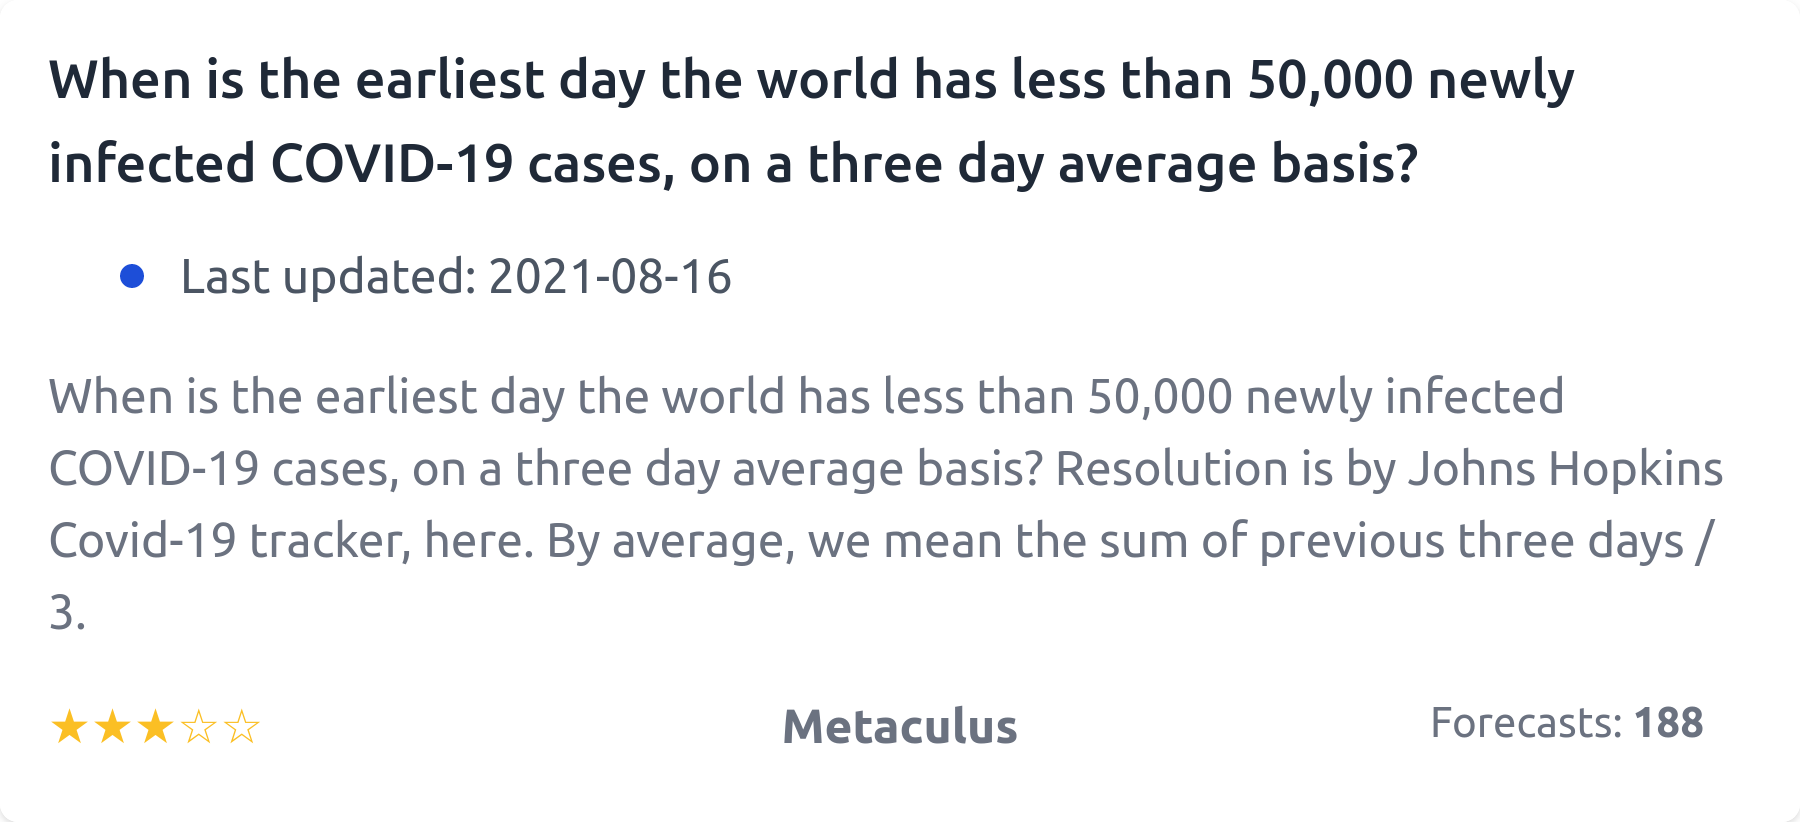
Task: Select the 2021-08-16 date text
Action: tap(610, 277)
